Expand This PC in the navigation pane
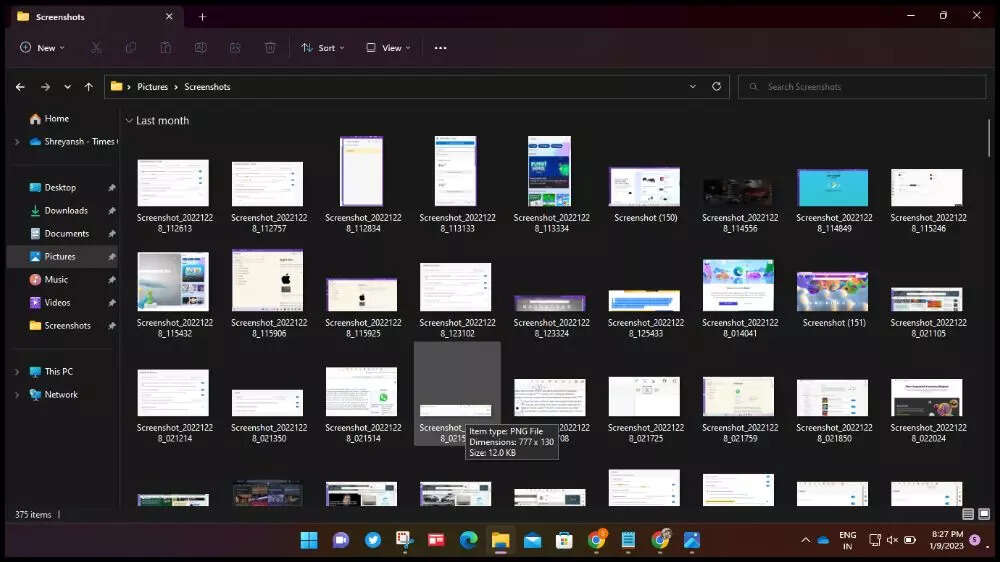Image resolution: width=1000 pixels, height=562 pixels. (16, 372)
